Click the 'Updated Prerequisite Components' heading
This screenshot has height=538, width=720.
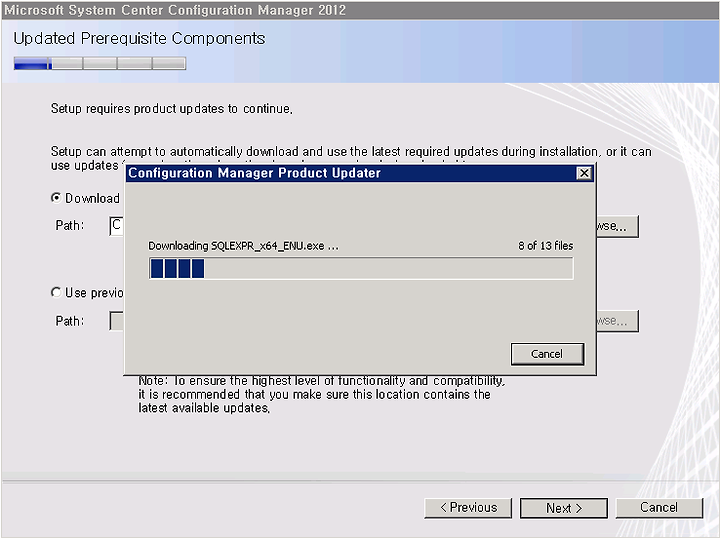click(x=139, y=39)
